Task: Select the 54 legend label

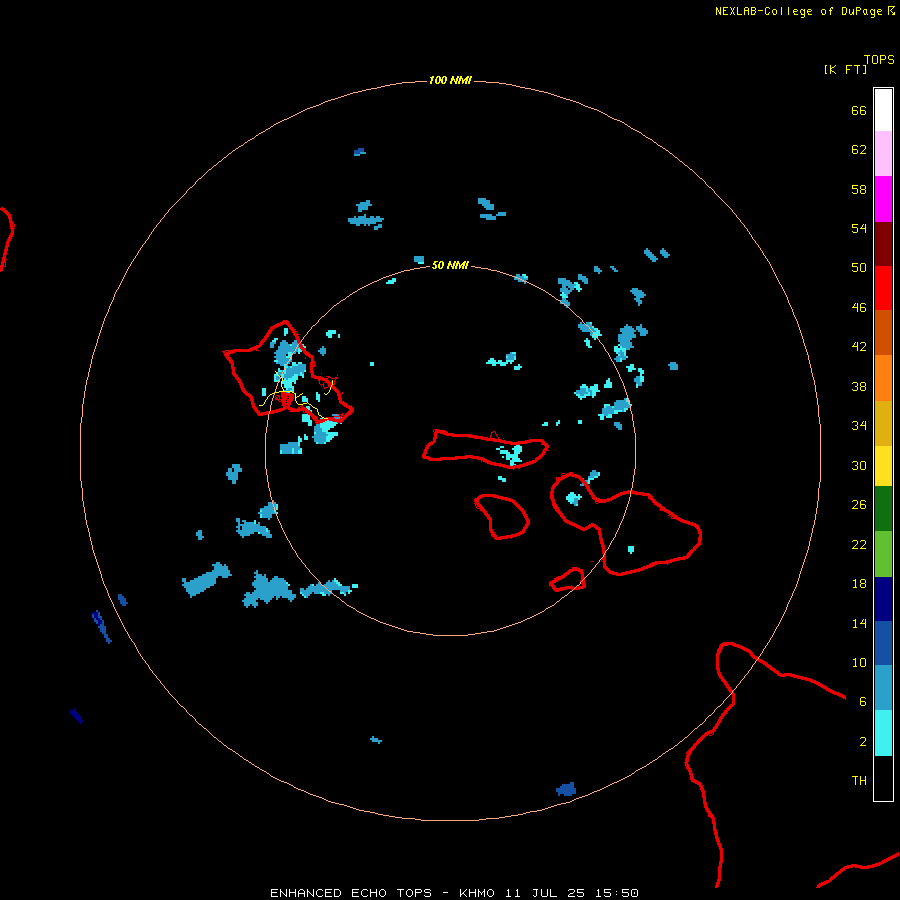Action: tap(859, 228)
